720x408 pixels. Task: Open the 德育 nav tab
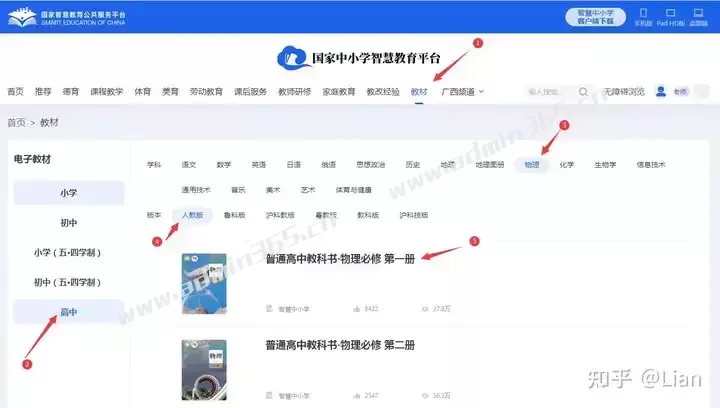pyautogui.click(x=70, y=92)
